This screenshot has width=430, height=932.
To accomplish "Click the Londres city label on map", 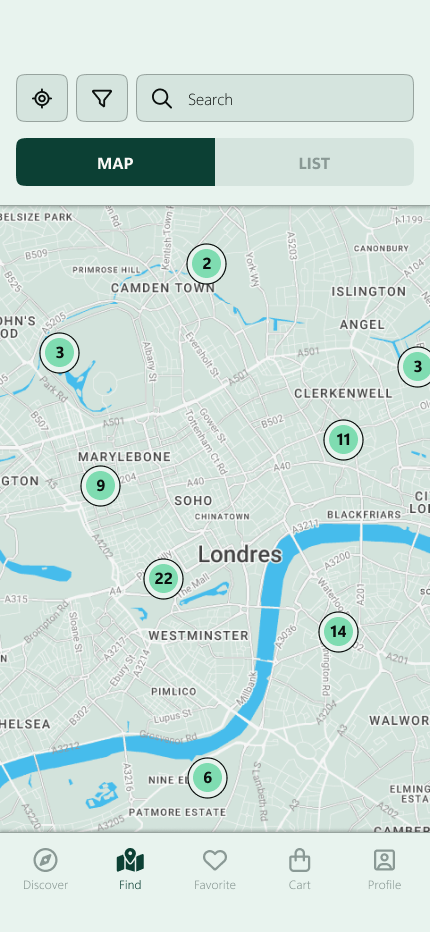I will click(x=240, y=555).
